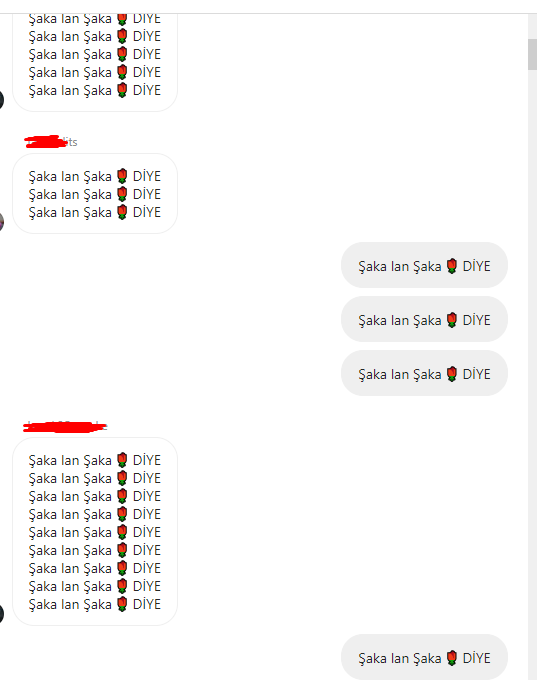Open the redacted sender name above nine-line message

[65, 427]
